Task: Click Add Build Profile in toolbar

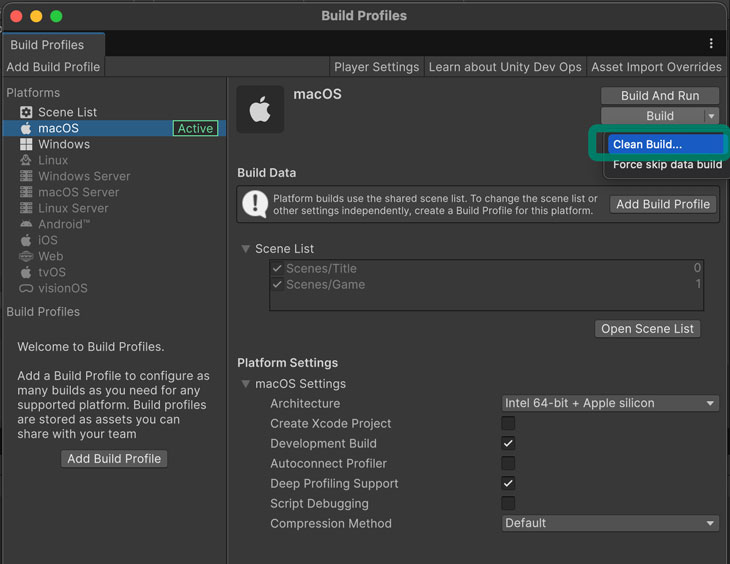Action: (53, 67)
